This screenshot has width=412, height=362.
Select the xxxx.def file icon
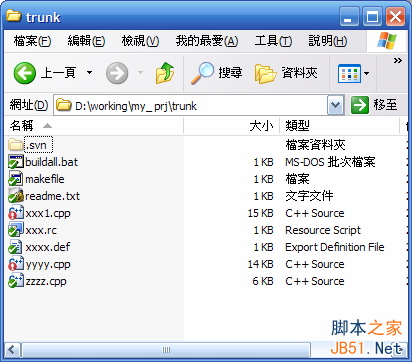pyautogui.click(x=15, y=247)
